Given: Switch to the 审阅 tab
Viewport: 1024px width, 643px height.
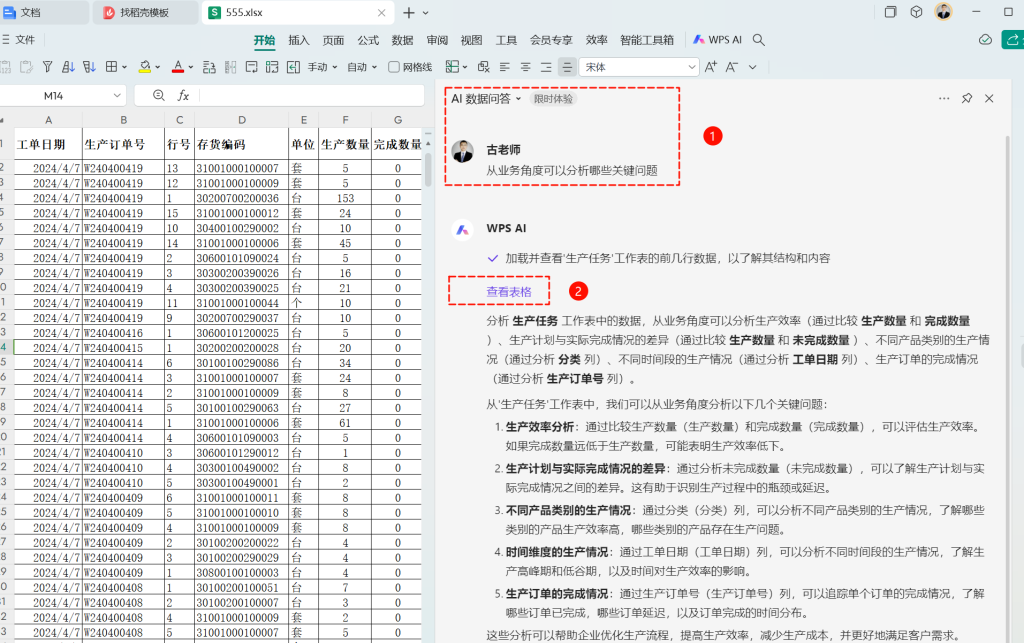Looking at the screenshot, I should tap(437, 40).
